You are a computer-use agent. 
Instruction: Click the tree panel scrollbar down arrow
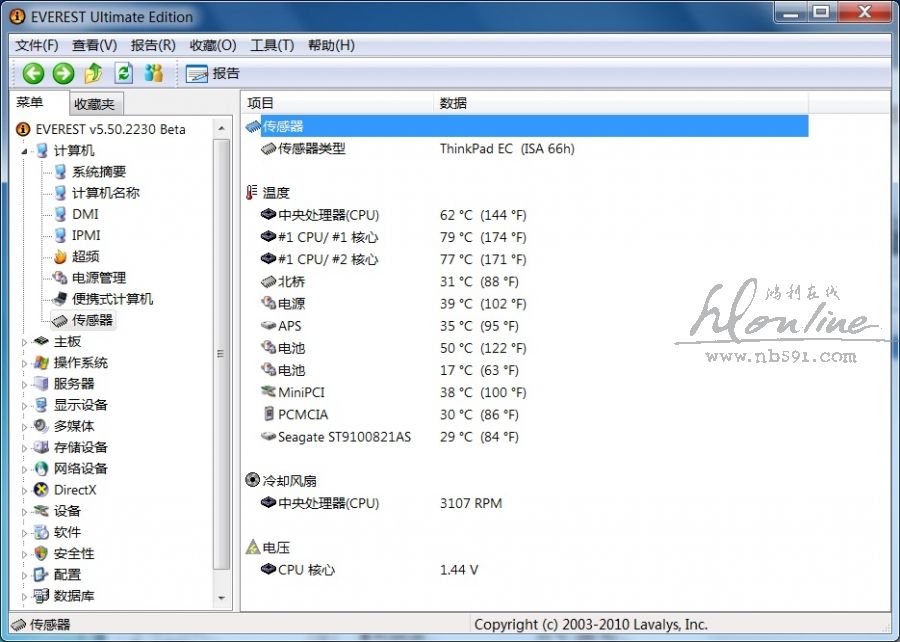(x=223, y=598)
